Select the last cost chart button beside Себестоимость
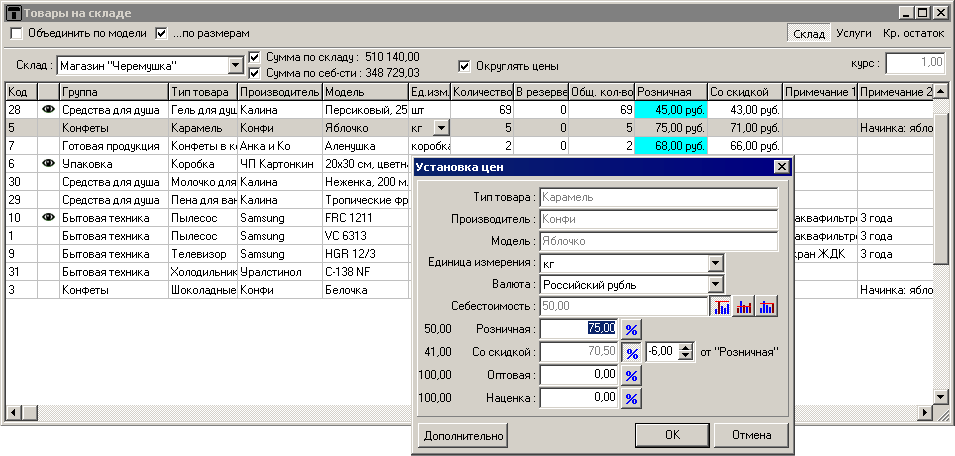The image size is (955, 456). point(767,306)
